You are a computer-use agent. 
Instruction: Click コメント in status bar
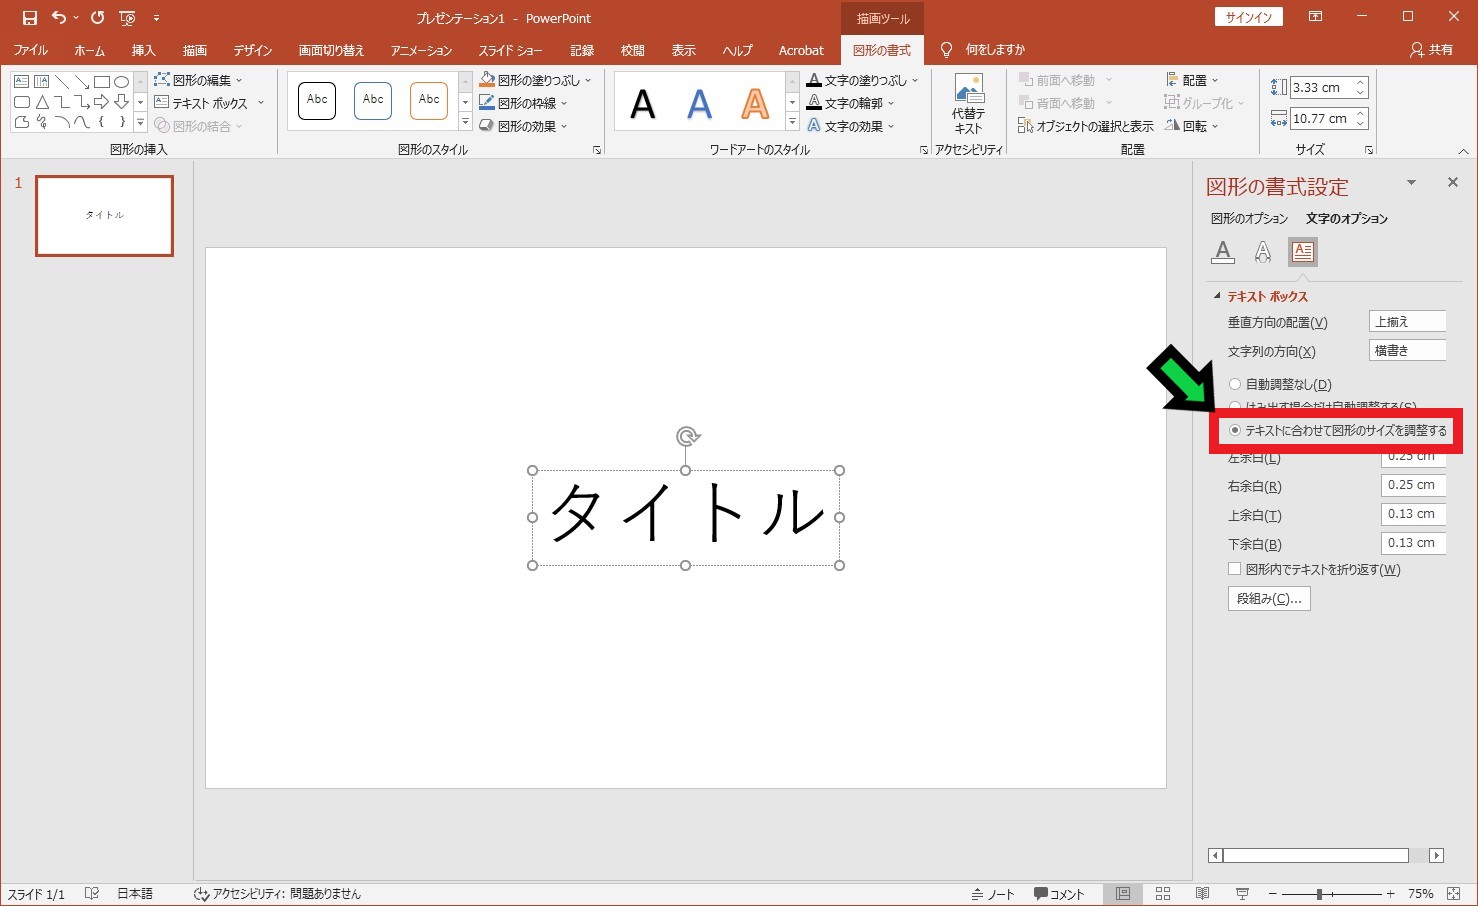point(1059,894)
